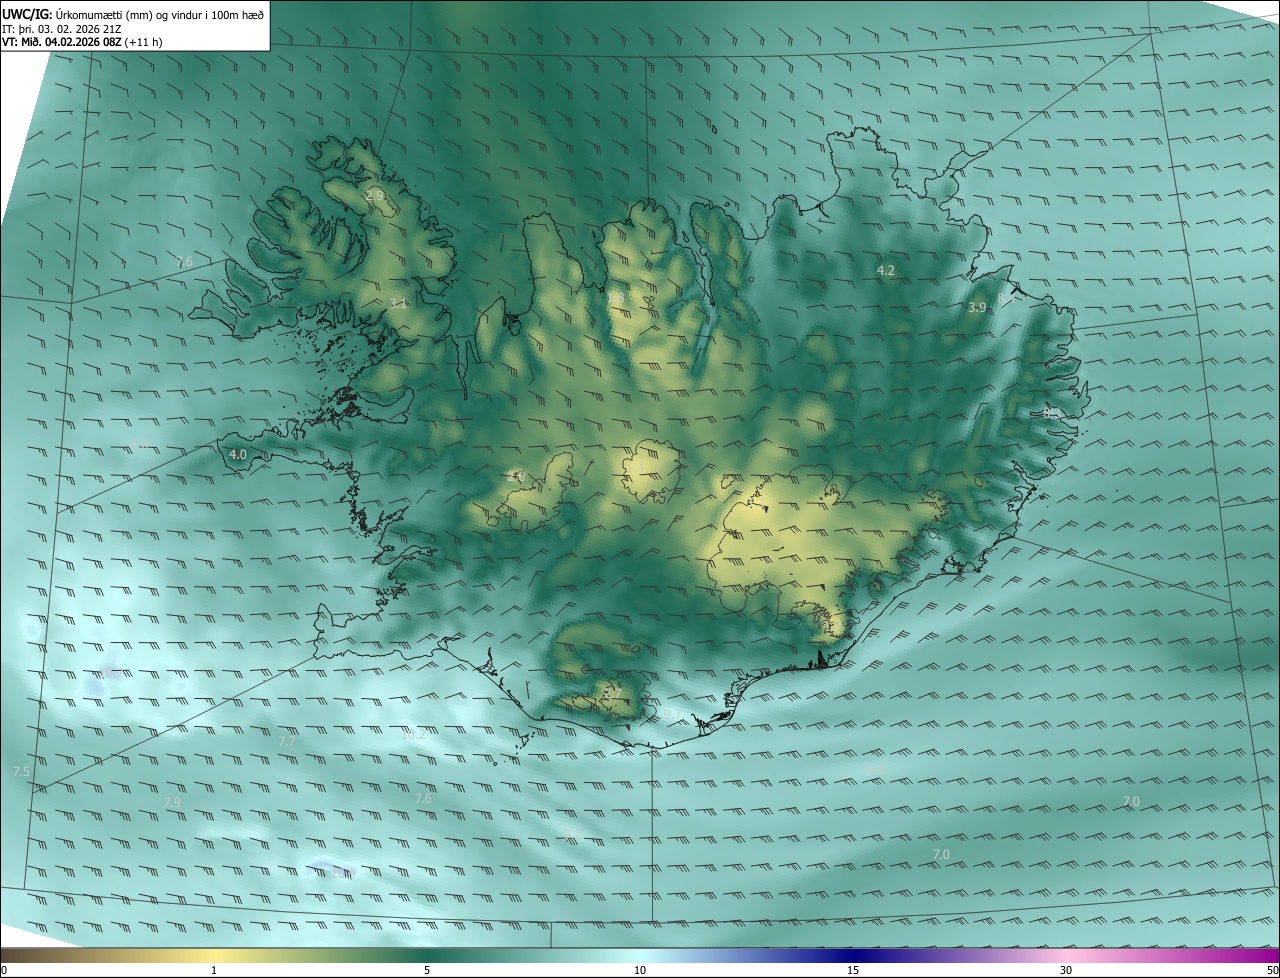Viewport: 1280px width, 978px height.
Task: Click the 'VT: Mið. 04.02.2026 08Z (+11 h)' line
Action: pyautogui.click(x=82, y=42)
